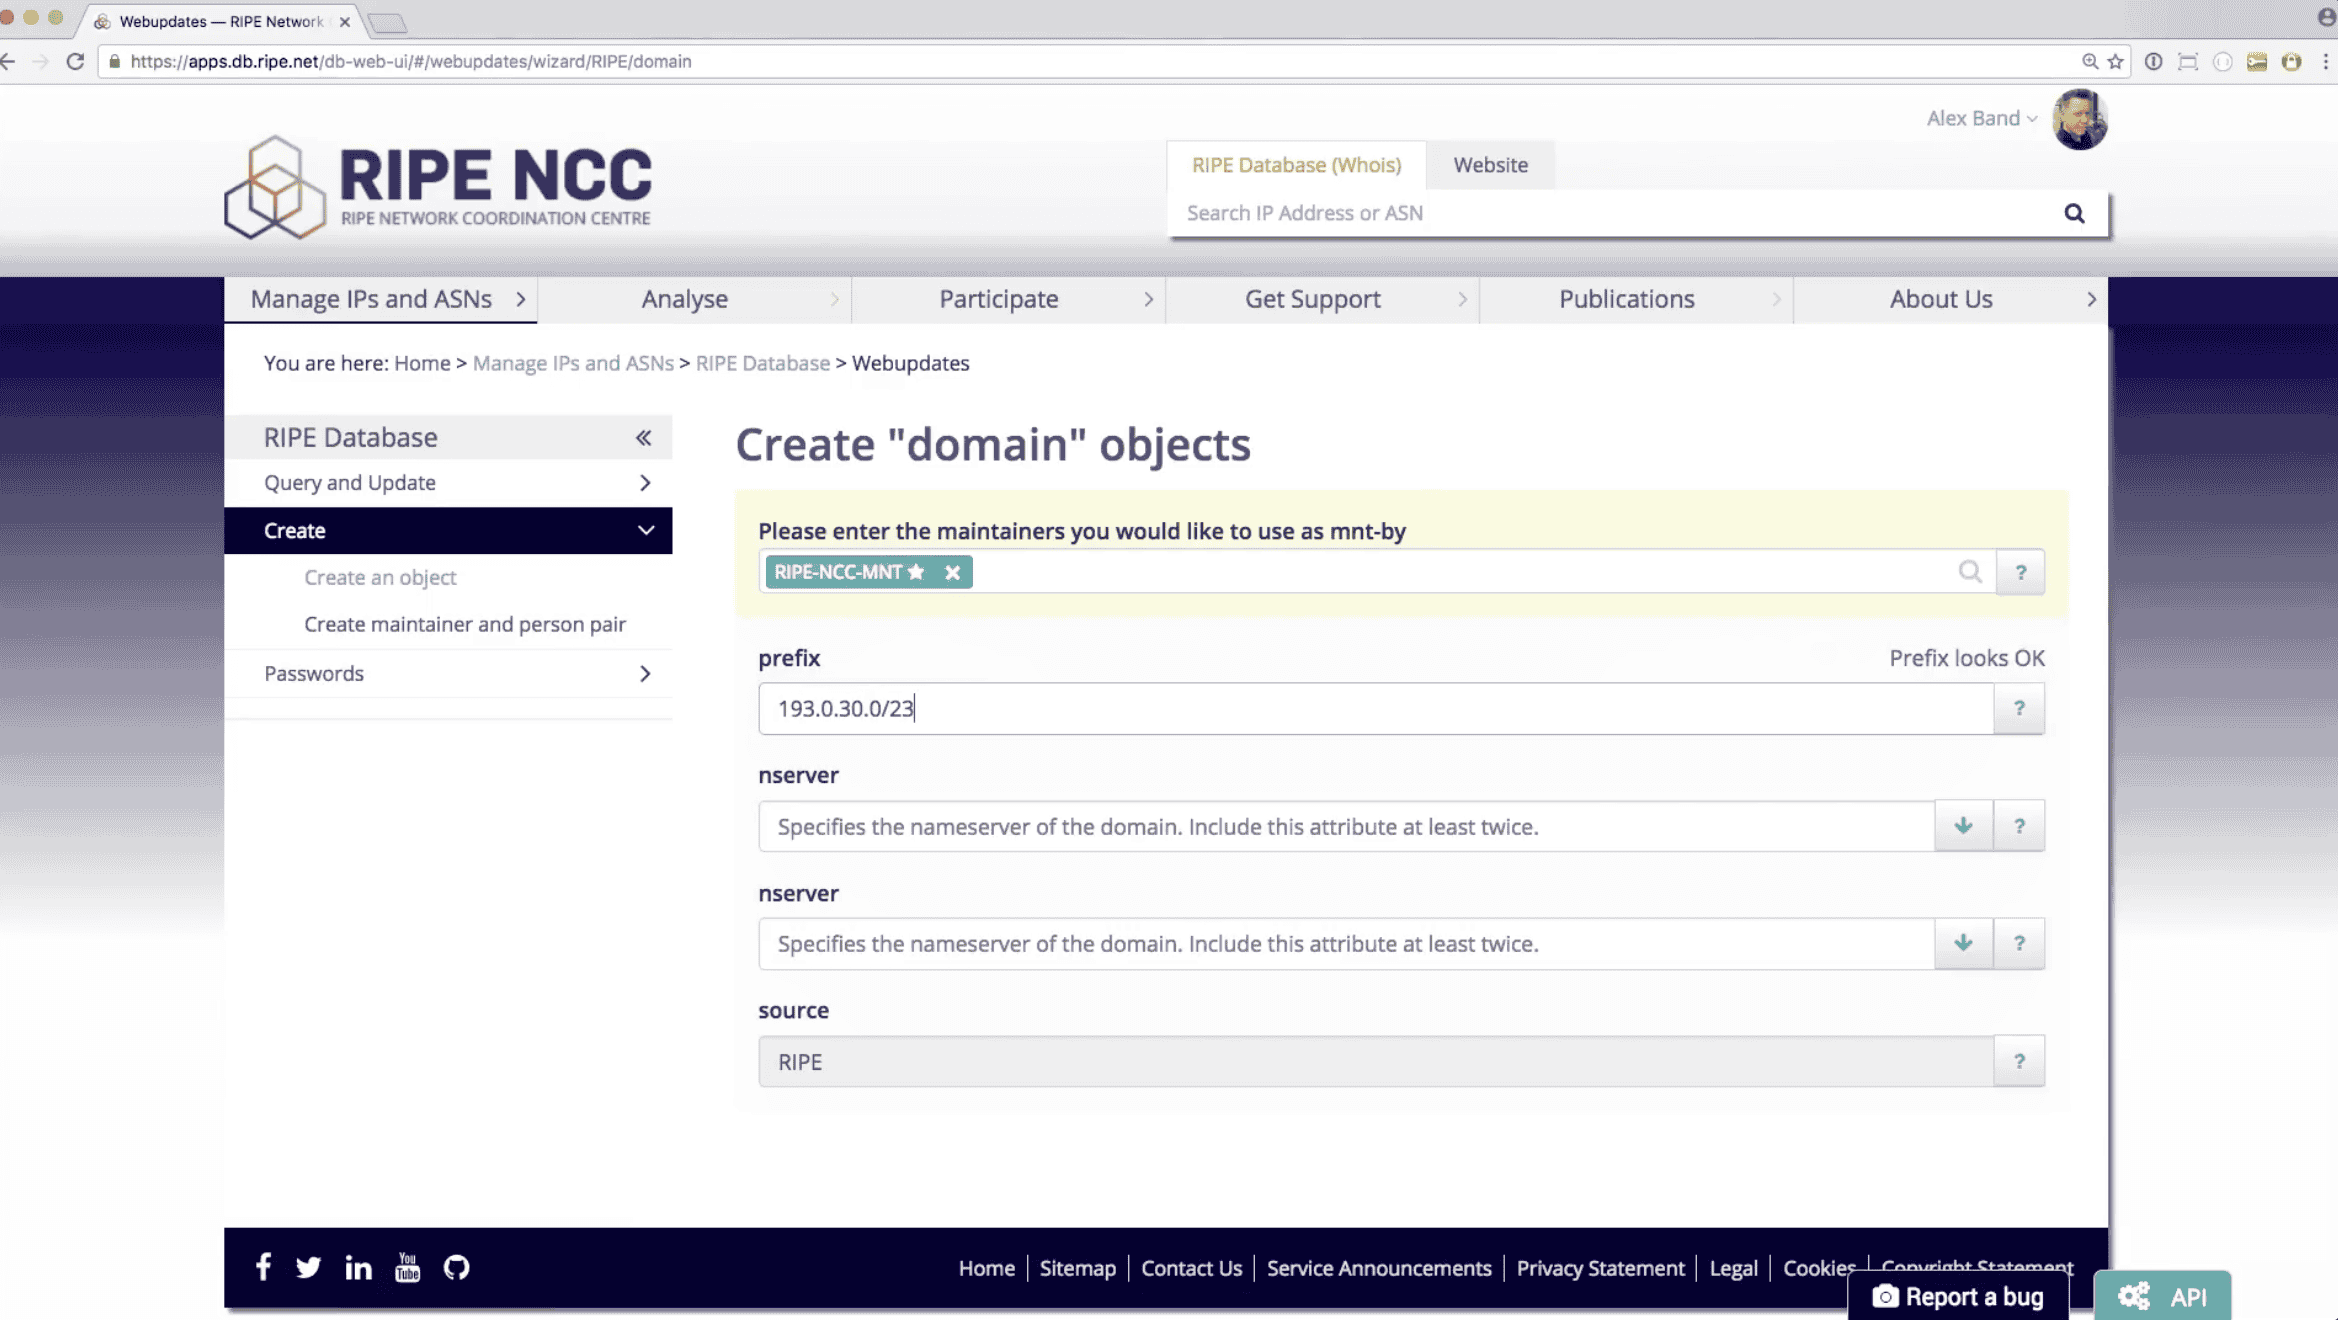Click the API button
Screen dimensions: 2338x1320
pyautogui.click(x=2162, y=1296)
